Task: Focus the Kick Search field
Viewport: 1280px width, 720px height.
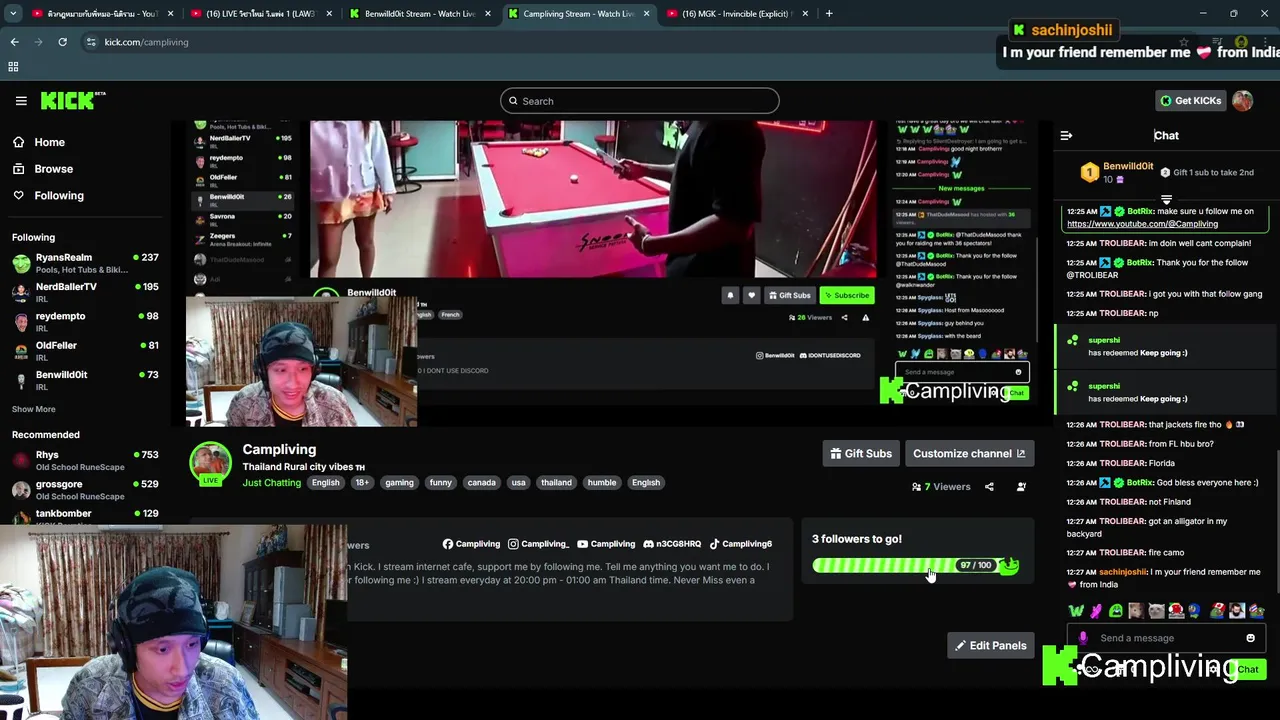Action: (x=640, y=101)
